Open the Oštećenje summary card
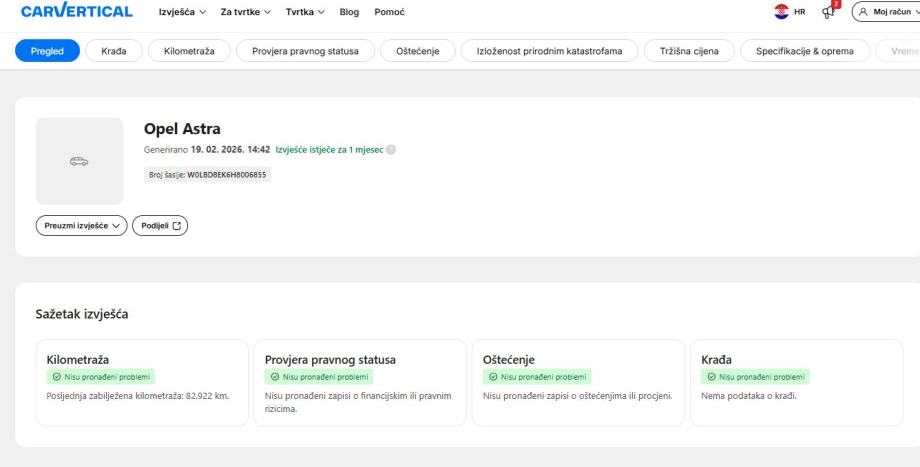 [577, 382]
